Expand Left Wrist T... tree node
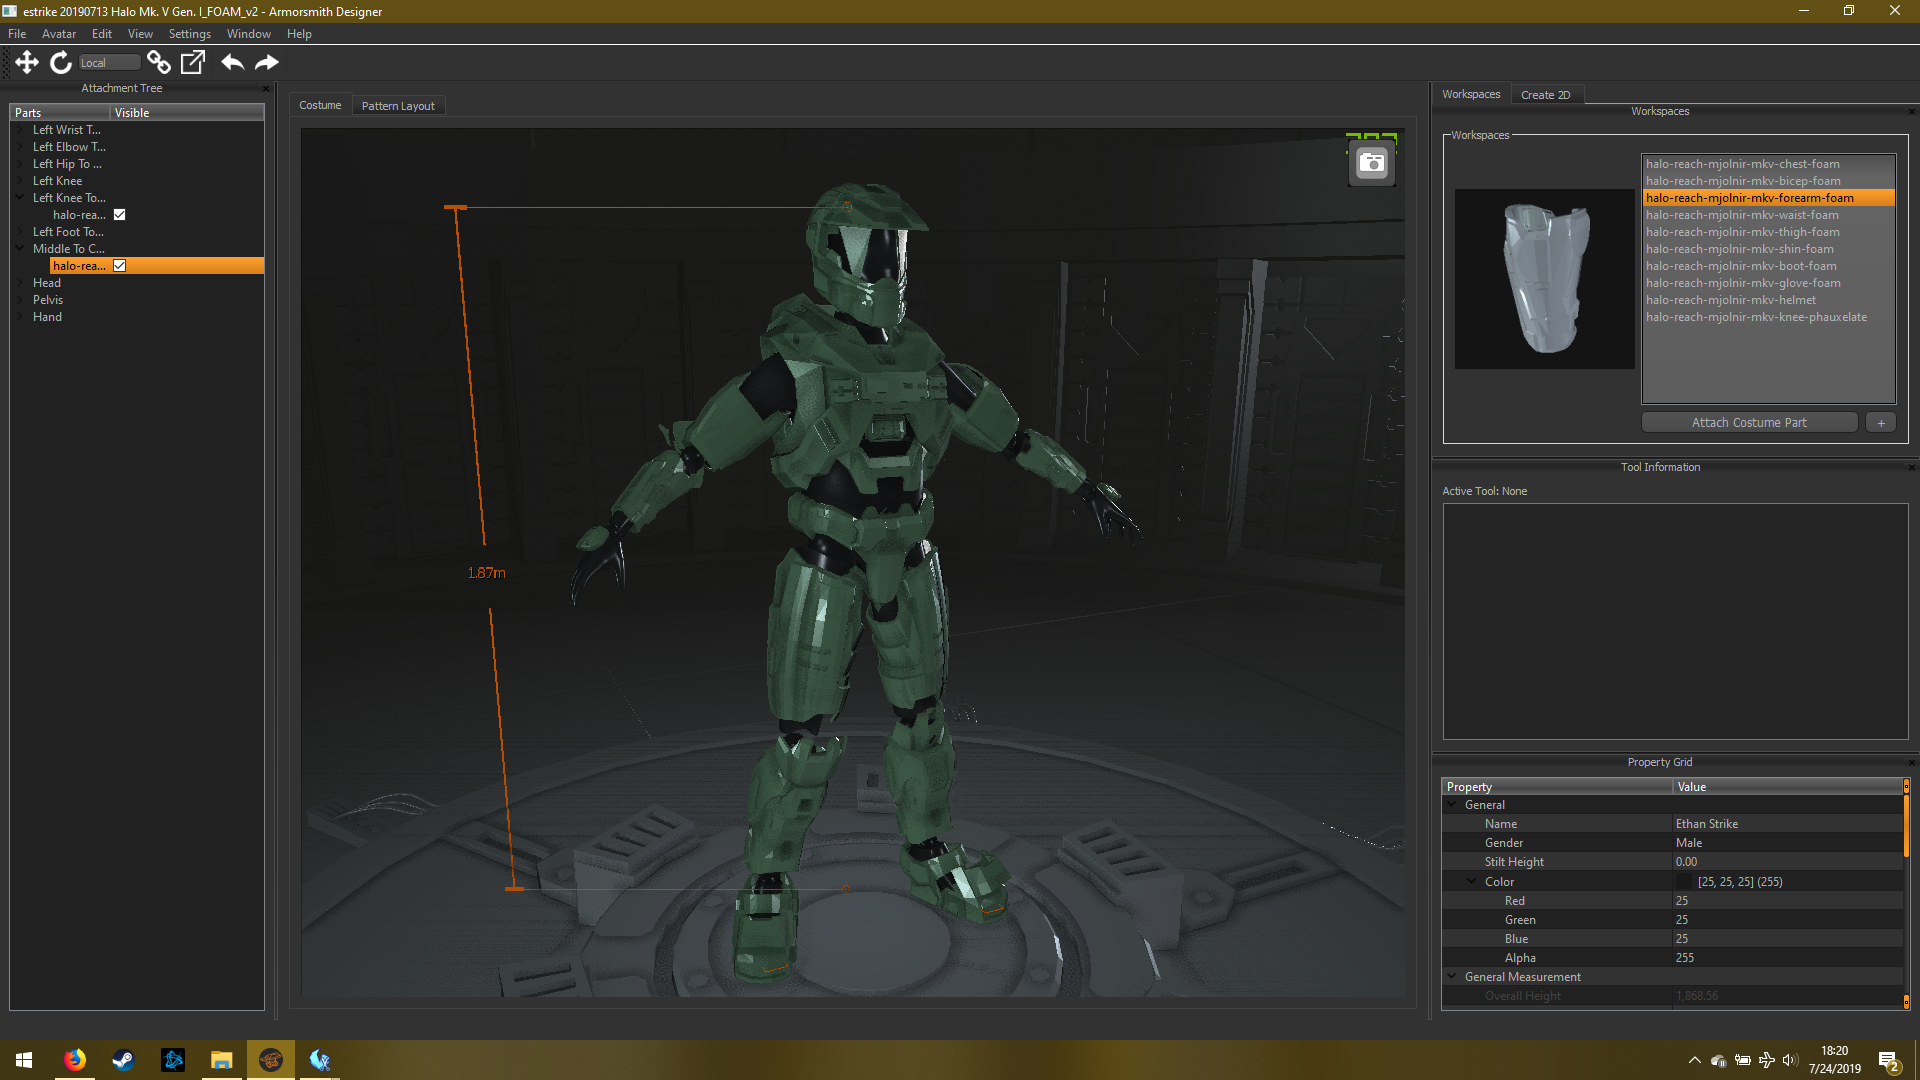The height and width of the screenshot is (1080, 1920). [20, 130]
